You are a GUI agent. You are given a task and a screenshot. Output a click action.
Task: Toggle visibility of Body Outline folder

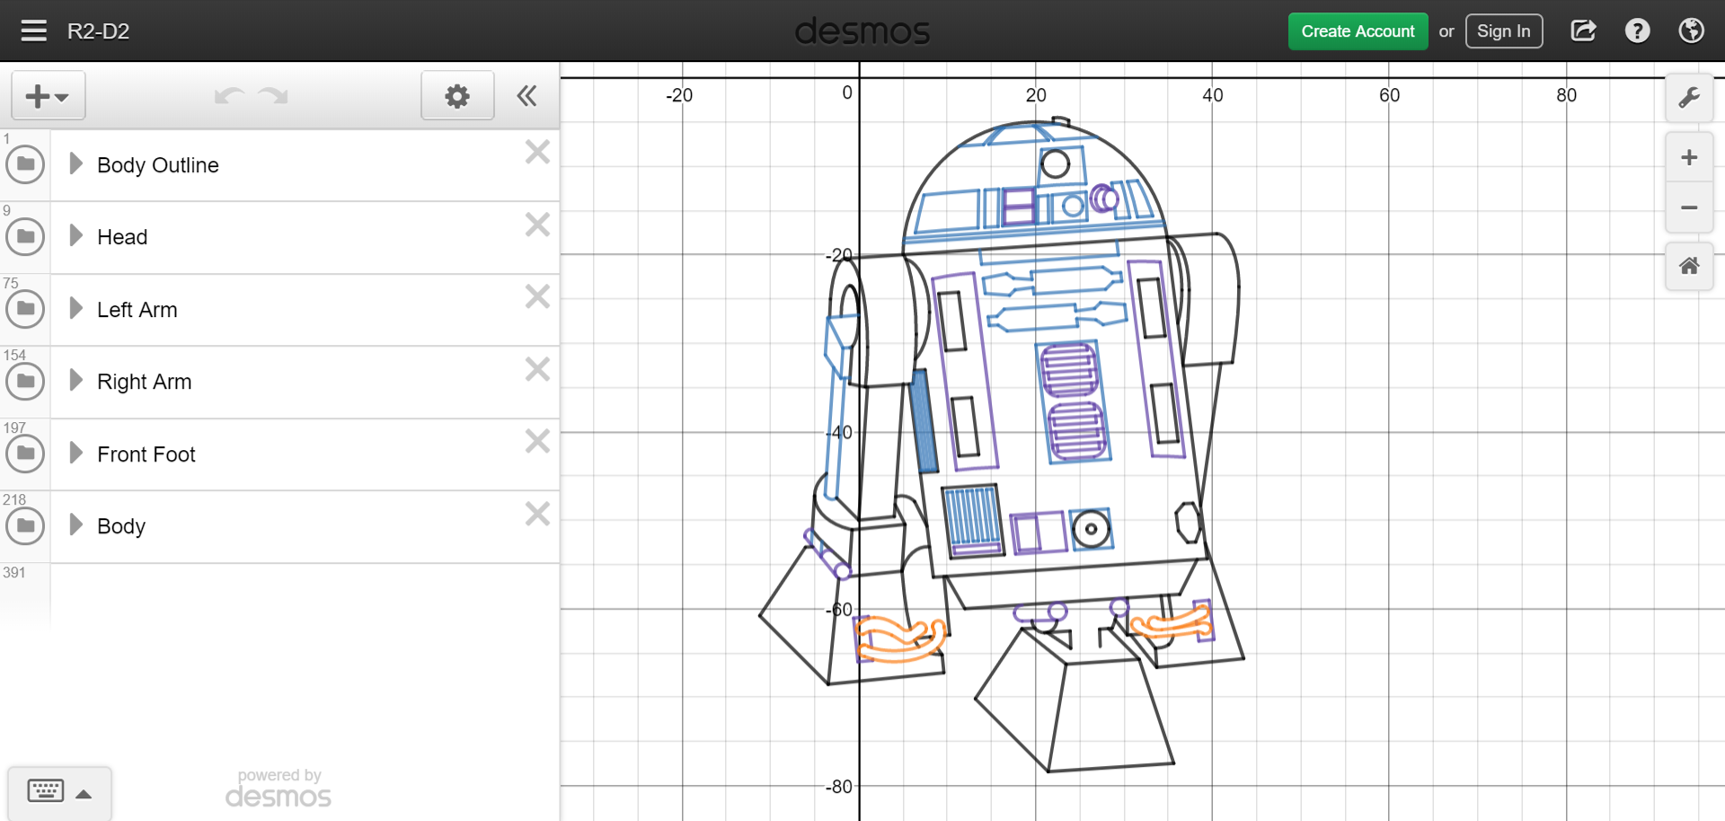[x=25, y=165]
